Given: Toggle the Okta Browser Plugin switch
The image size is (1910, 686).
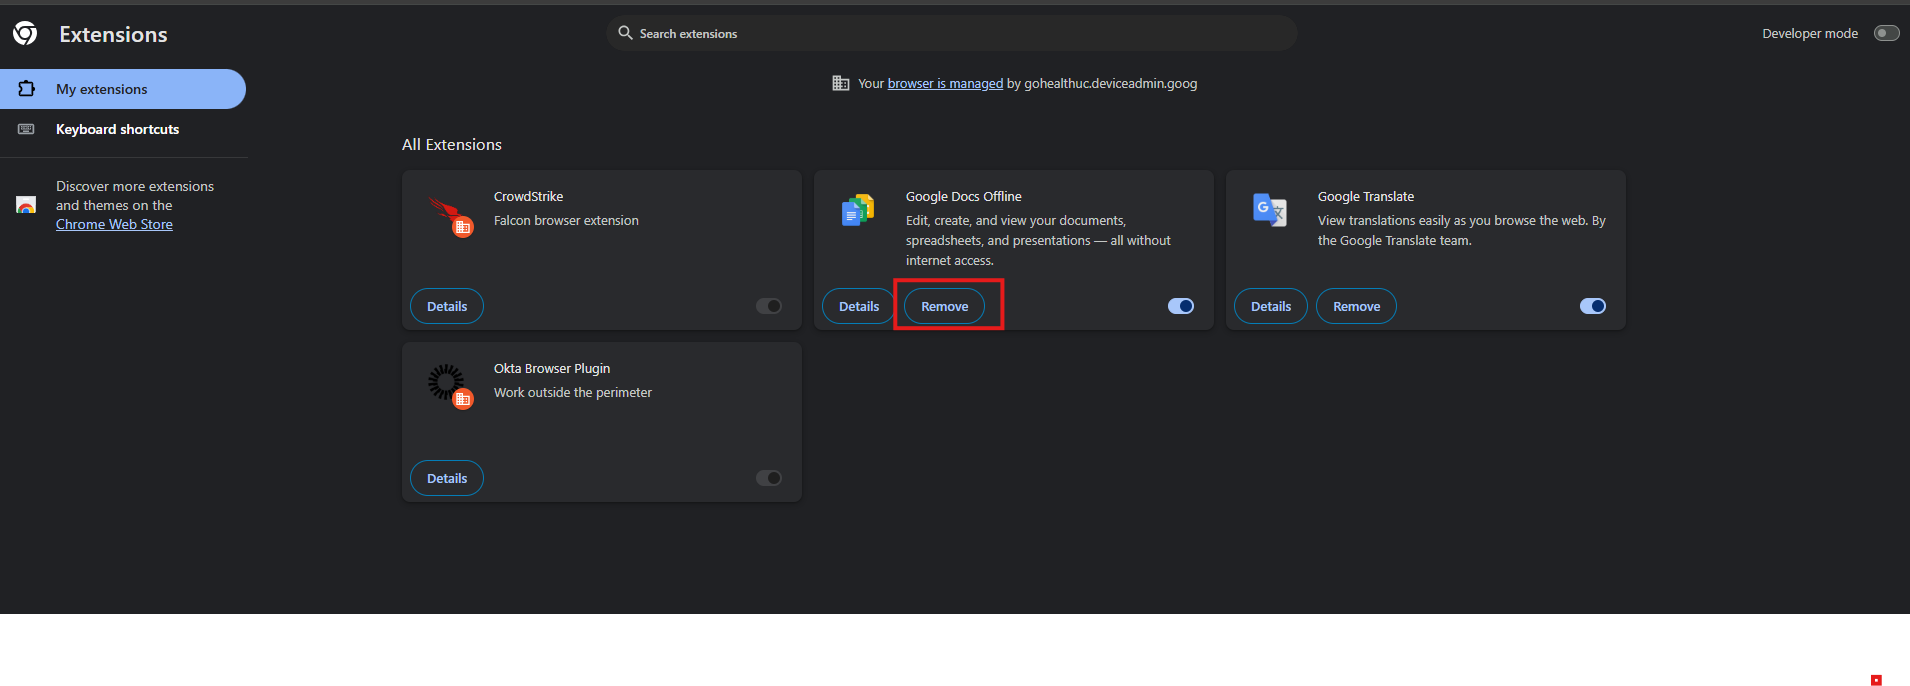Looking at the screenshot, I should [769, 478].
